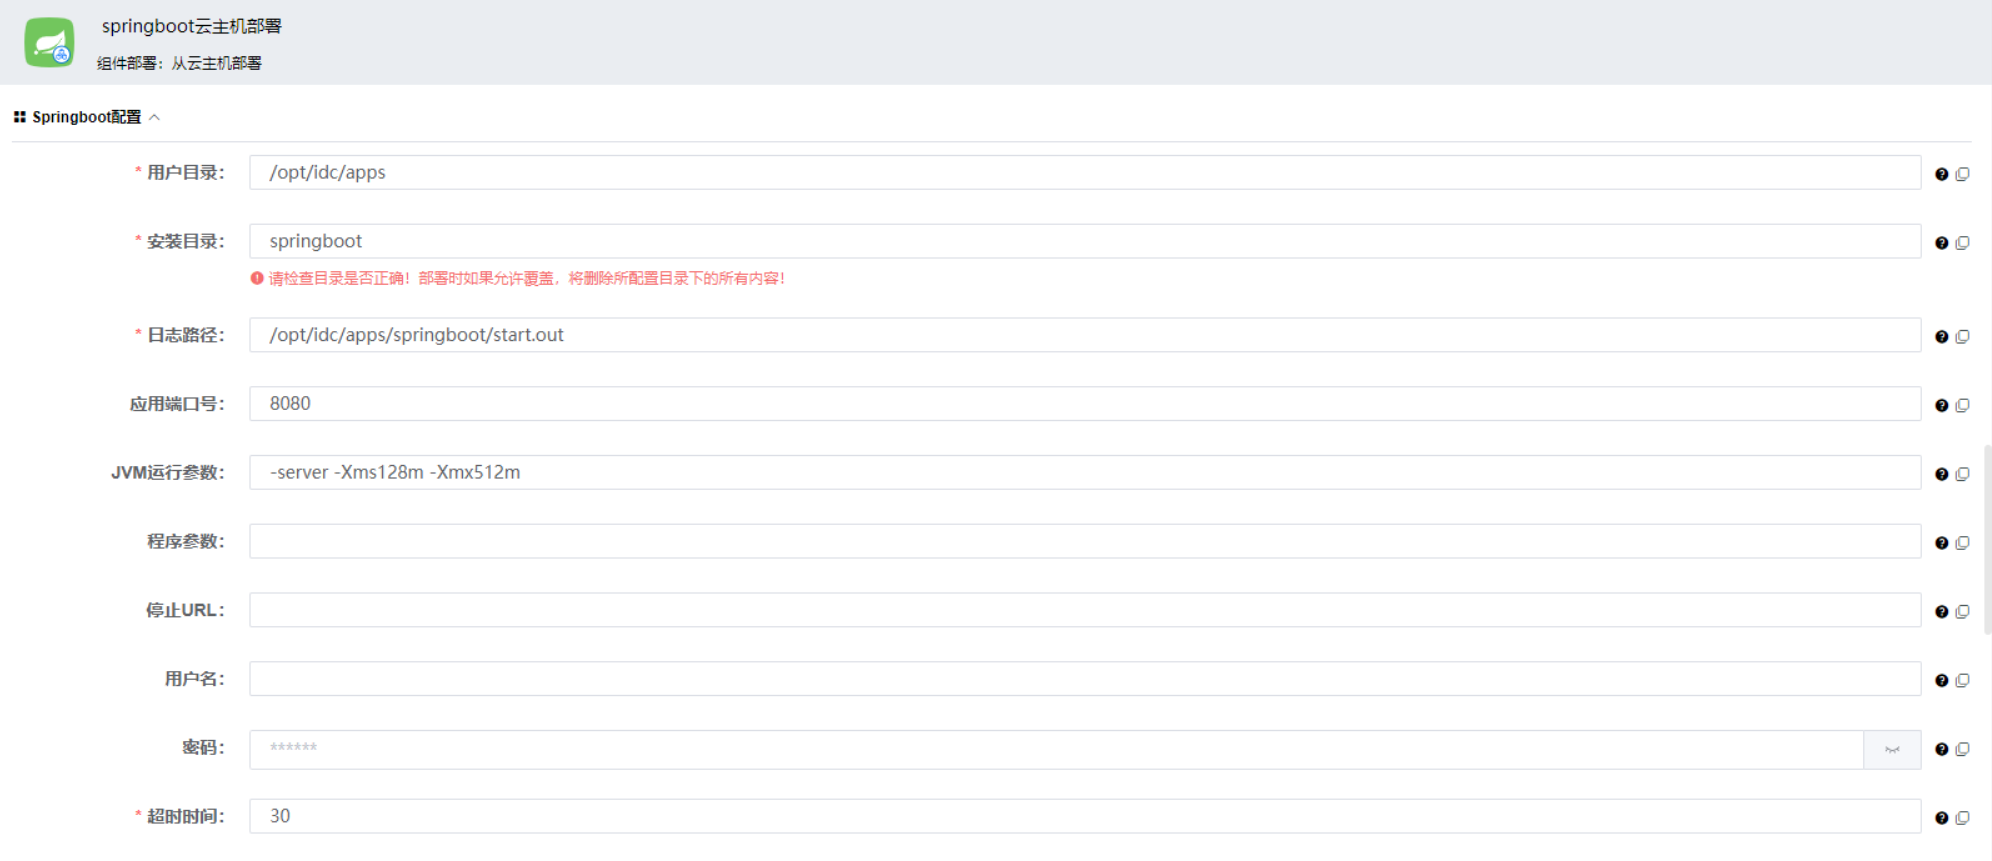
Task: Click copy icon next to JVM运行参数
Action: [x=1962, y=474]
